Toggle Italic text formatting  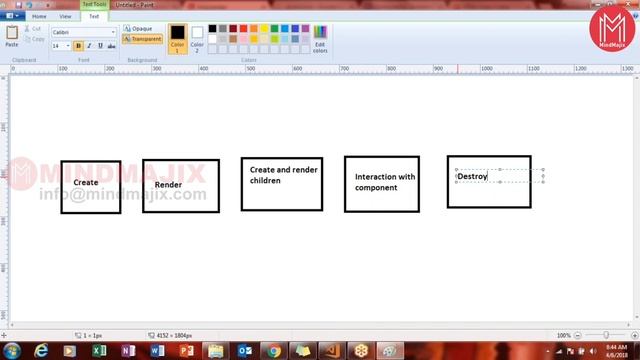click(89, 46)
